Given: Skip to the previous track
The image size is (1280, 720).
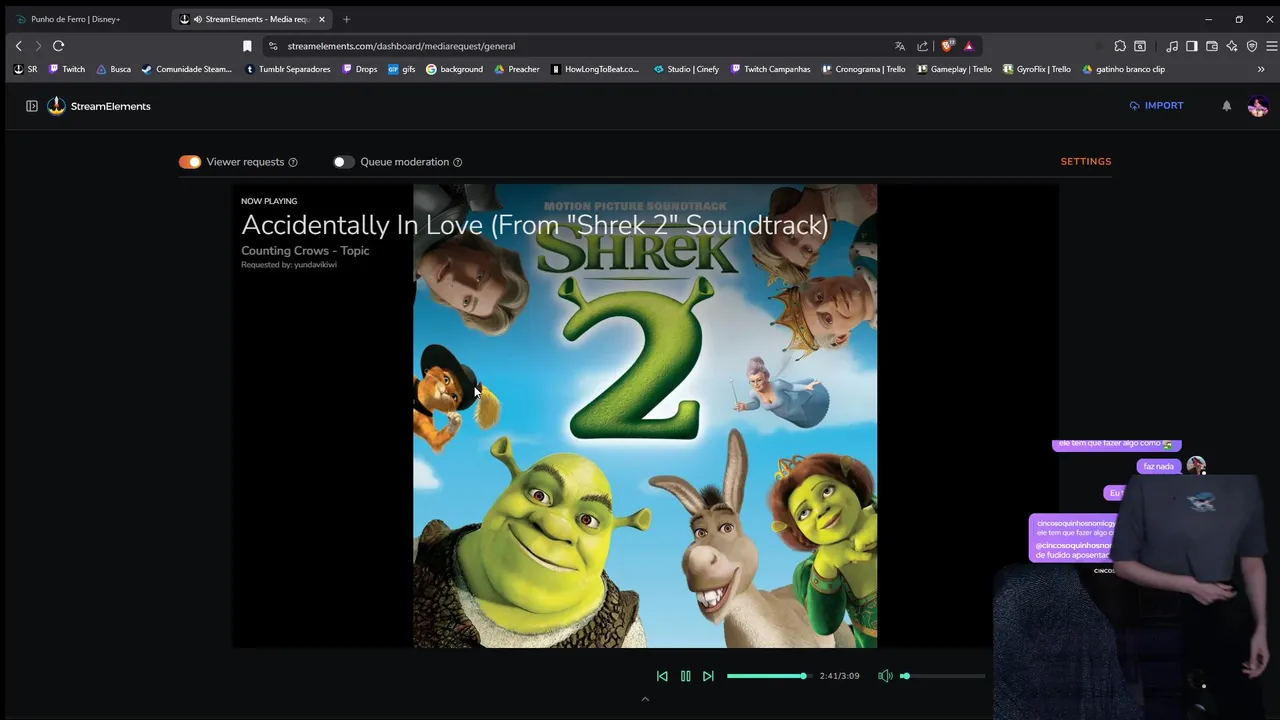Looking at the screenshot, I should coord(662,676).
